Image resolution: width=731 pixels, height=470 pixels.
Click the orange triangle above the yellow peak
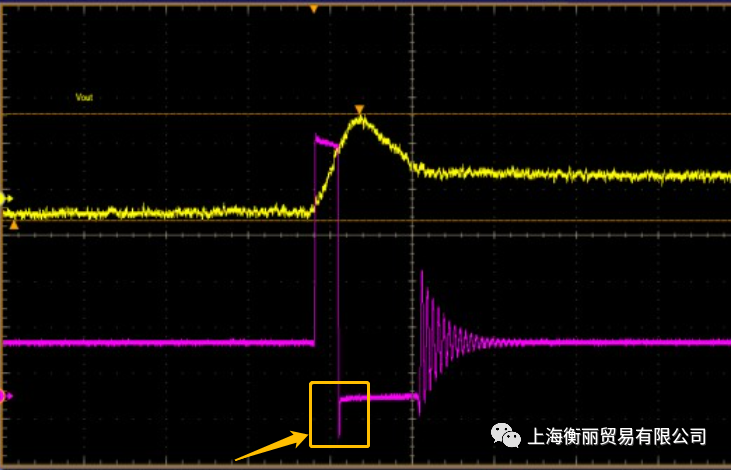(360, 110)
